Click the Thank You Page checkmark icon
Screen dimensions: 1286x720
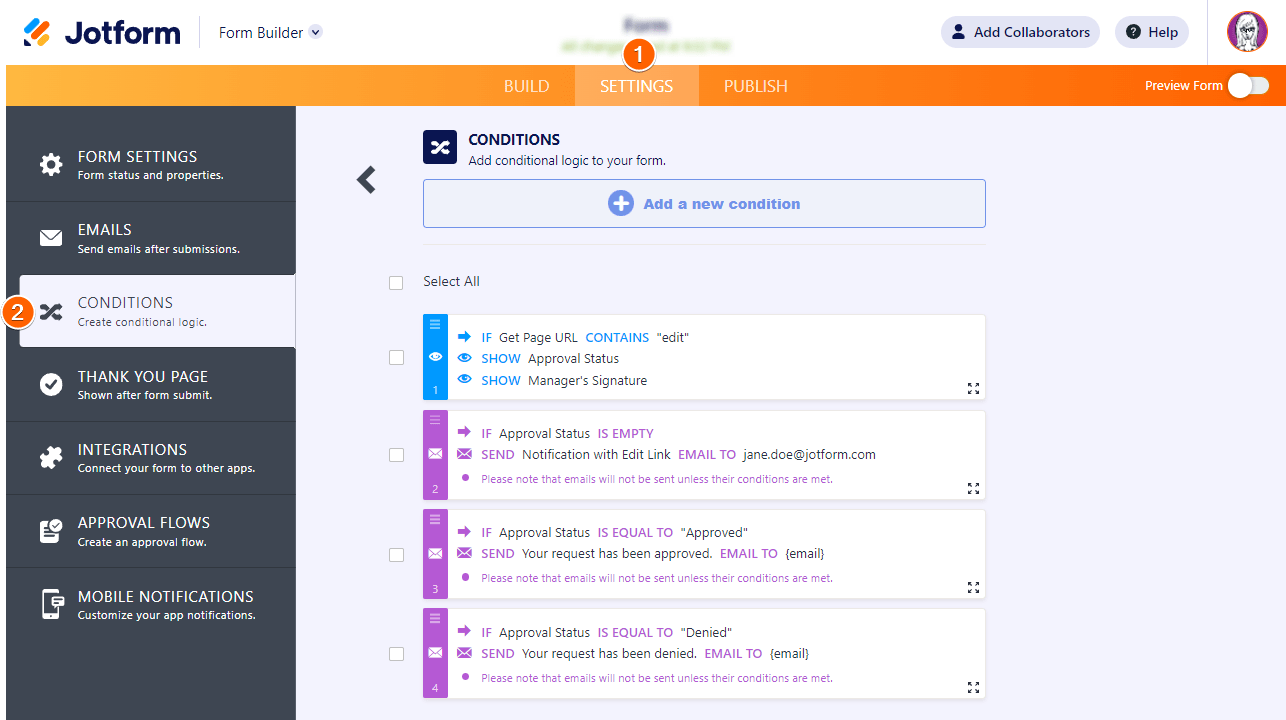tap(51, 384)
